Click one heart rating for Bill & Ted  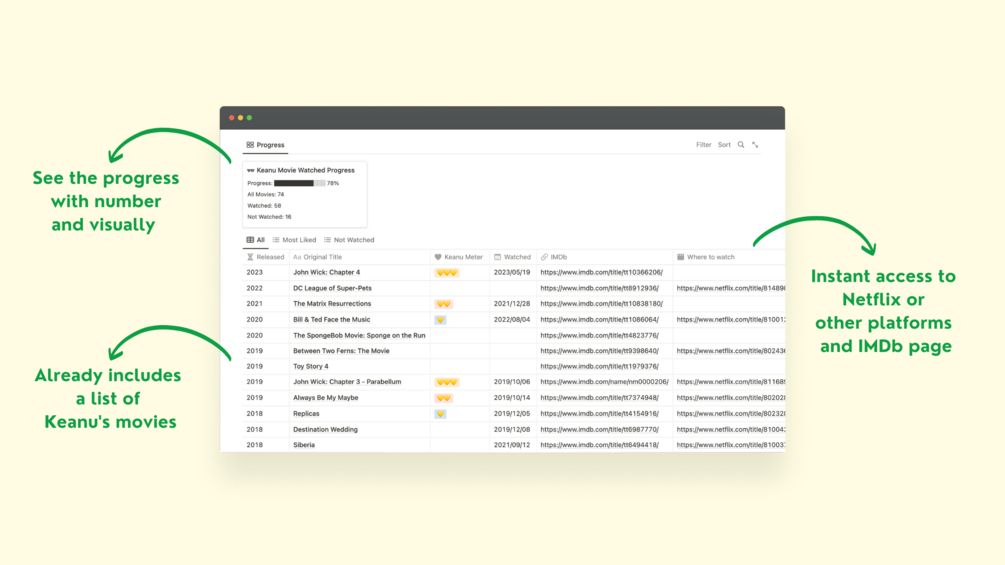[x=440, y=320]
